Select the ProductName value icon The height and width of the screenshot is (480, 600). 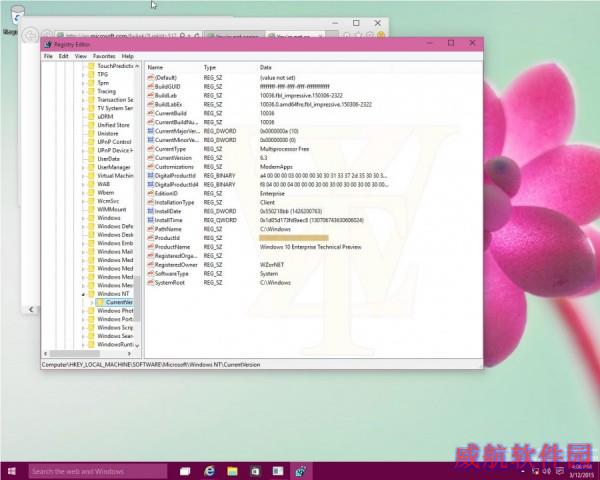click(x=150, y=247)
